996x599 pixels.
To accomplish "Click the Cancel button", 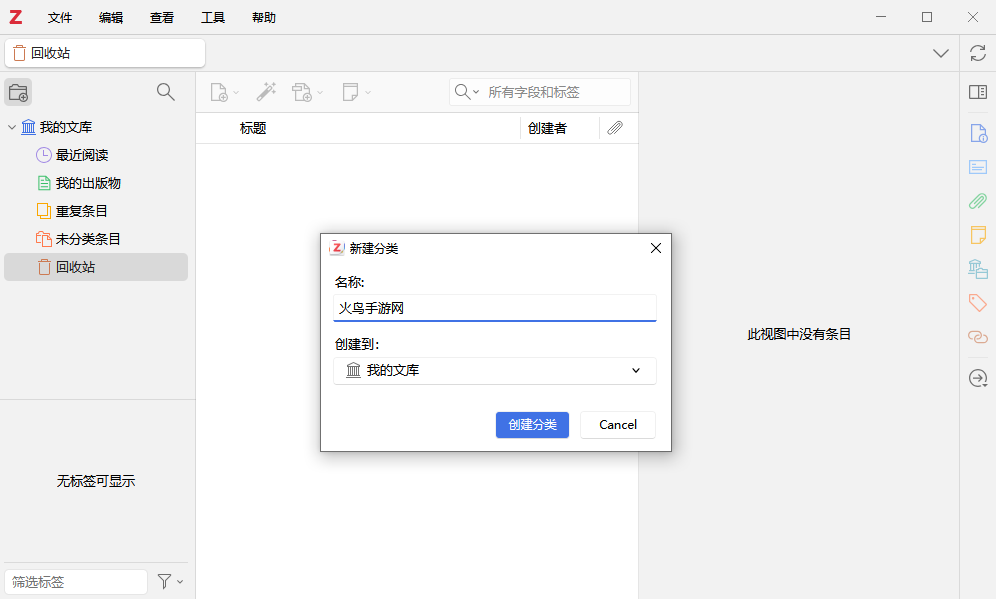I will coord(617,424).
